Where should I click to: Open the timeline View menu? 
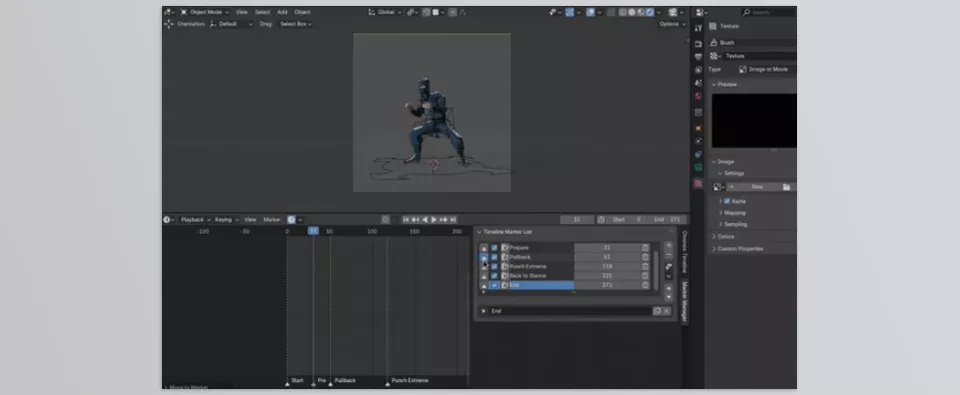(250, 219)
